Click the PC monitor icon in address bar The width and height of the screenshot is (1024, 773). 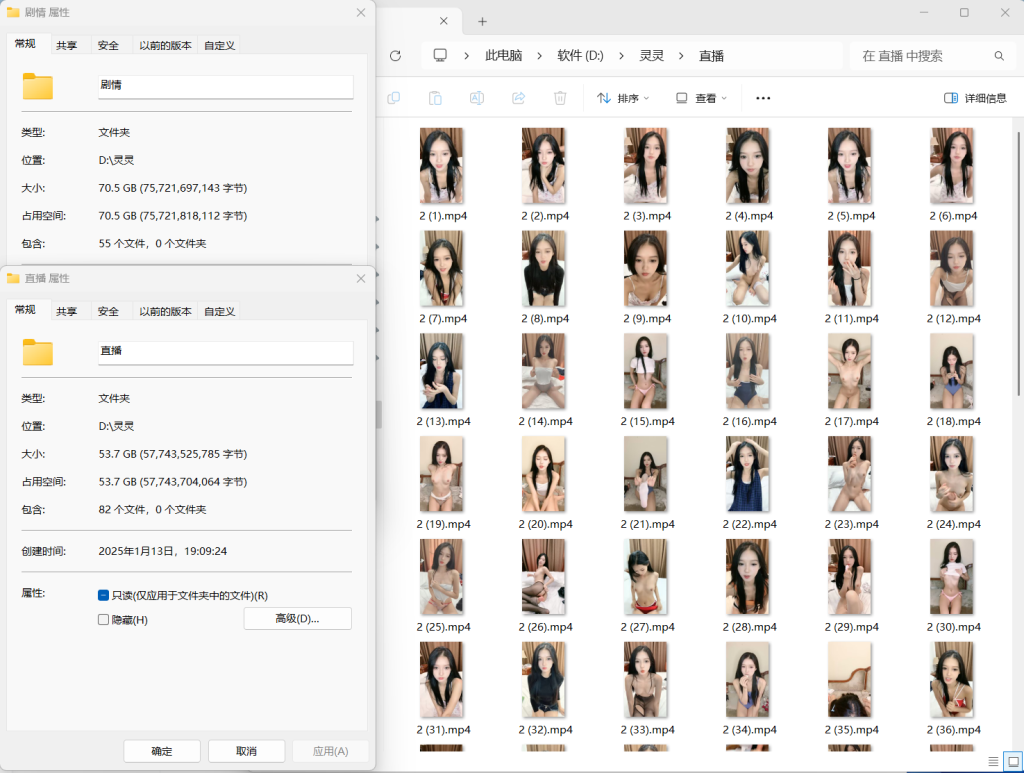tap(440, 55)
